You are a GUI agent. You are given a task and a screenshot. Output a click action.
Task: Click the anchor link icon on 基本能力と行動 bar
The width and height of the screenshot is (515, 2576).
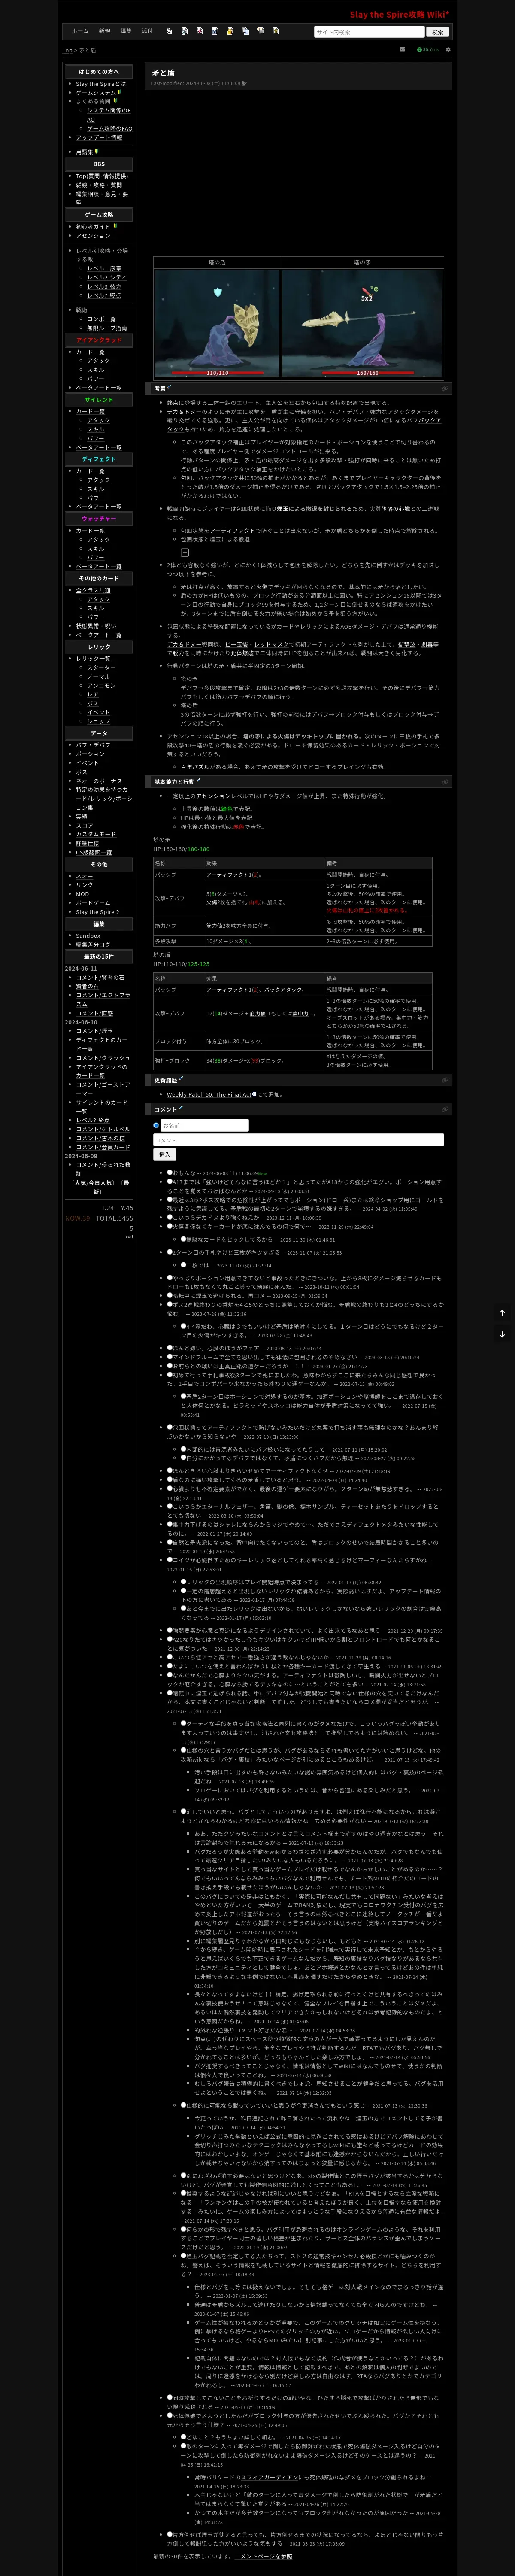pyautogui.click(x=445, y=782)
